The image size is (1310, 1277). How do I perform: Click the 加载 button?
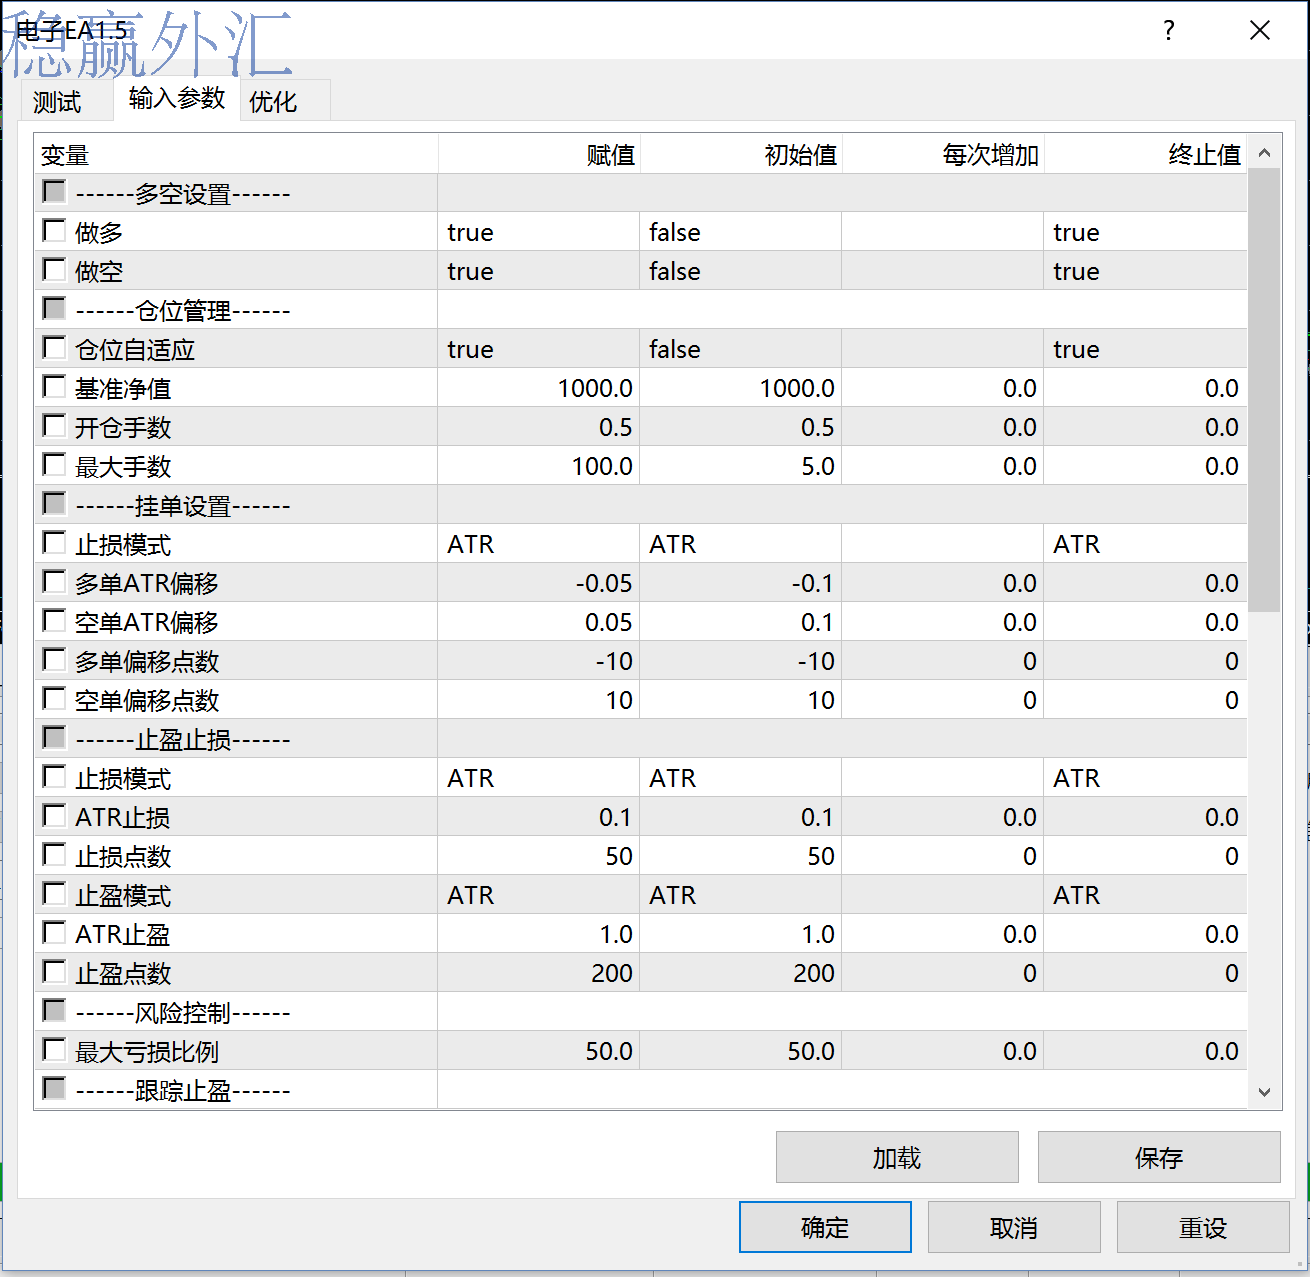click(x=897, y=1157)
